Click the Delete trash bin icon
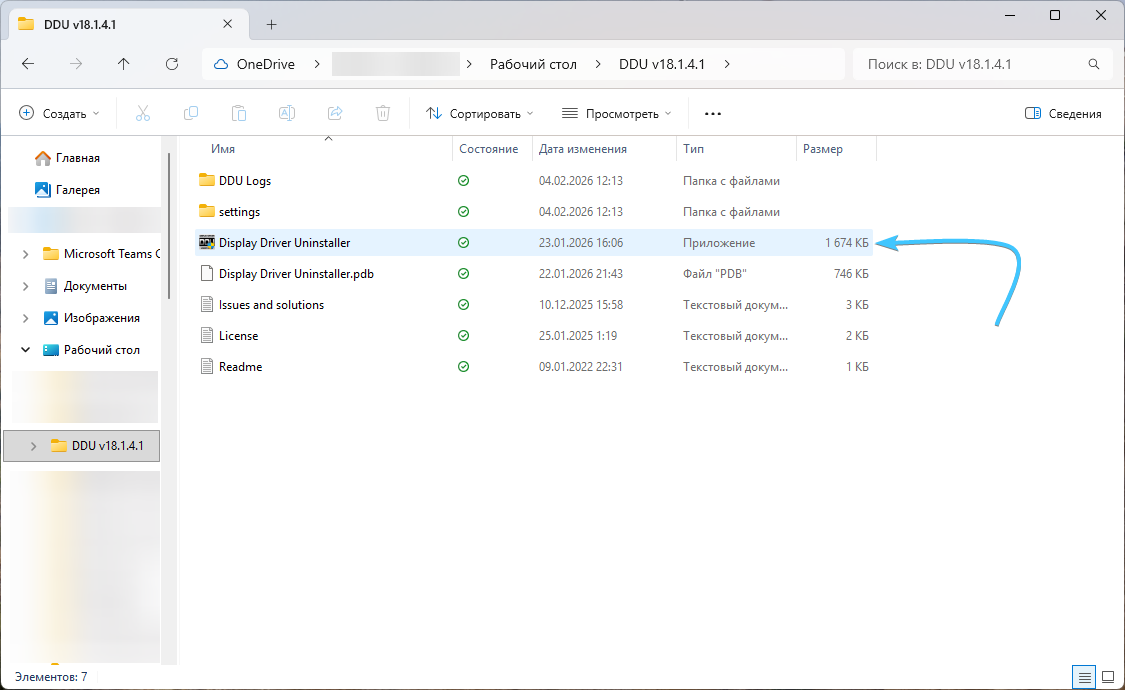The width and height of the screenshot is (1125, 690). 383,114
